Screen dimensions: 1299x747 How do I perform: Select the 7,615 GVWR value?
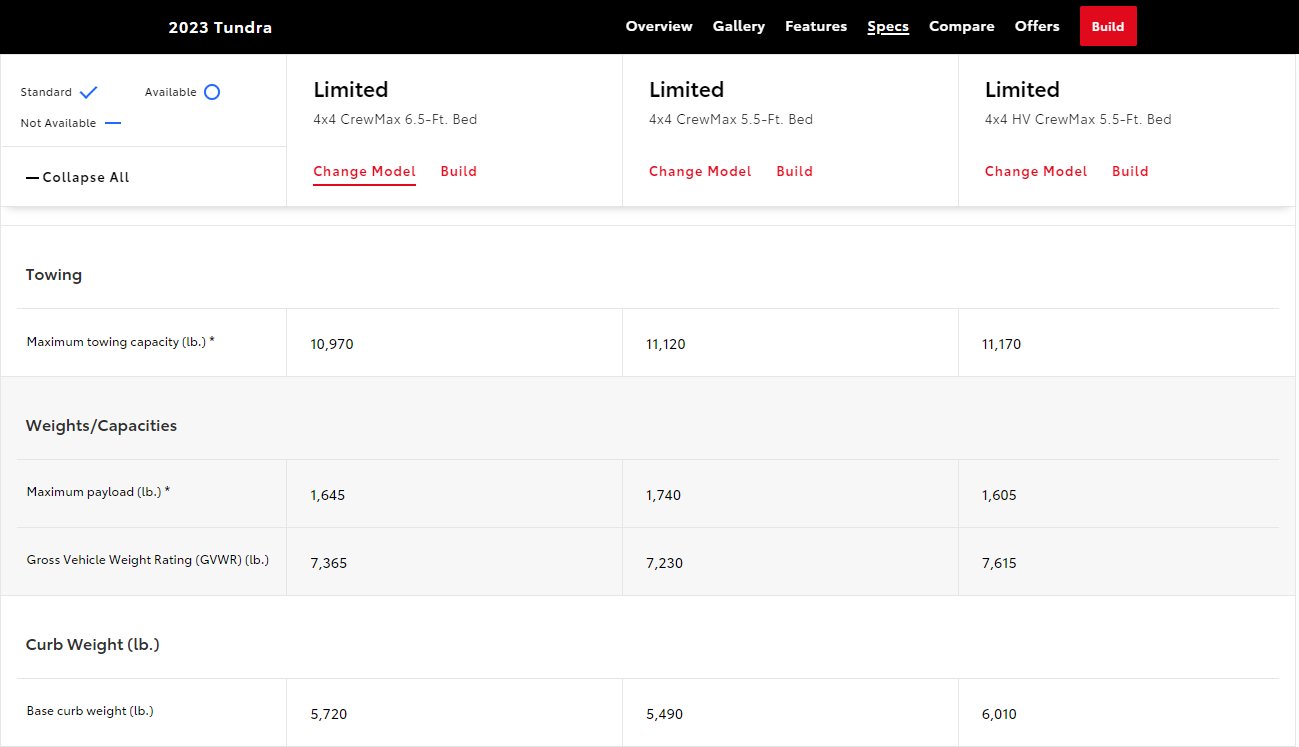pyautogui.click(x=1000, y=563)
